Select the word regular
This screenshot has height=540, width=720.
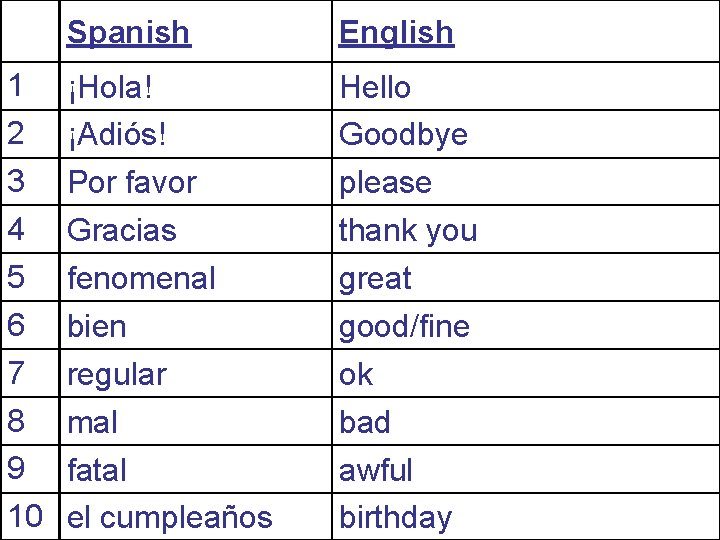pos(116,374)
